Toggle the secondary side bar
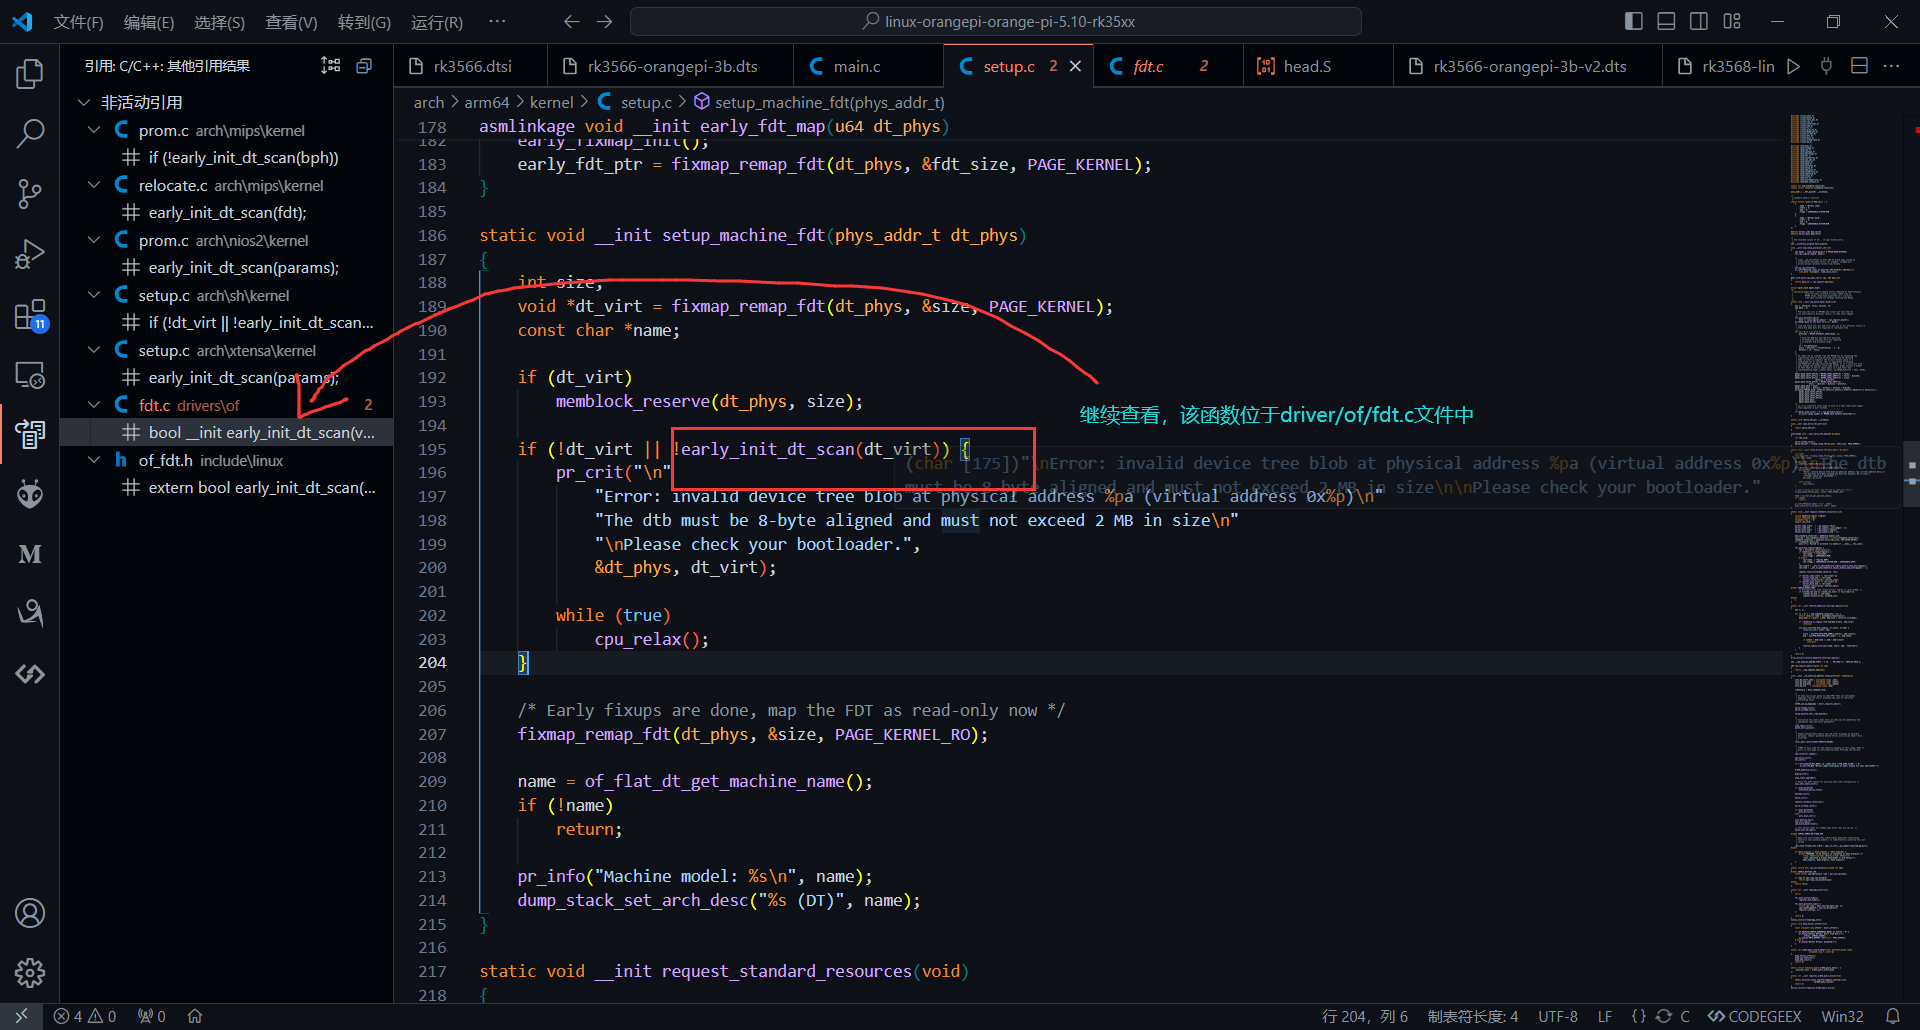Viewport: 1920px width, 1030px height. click(x=1699, y=21)
